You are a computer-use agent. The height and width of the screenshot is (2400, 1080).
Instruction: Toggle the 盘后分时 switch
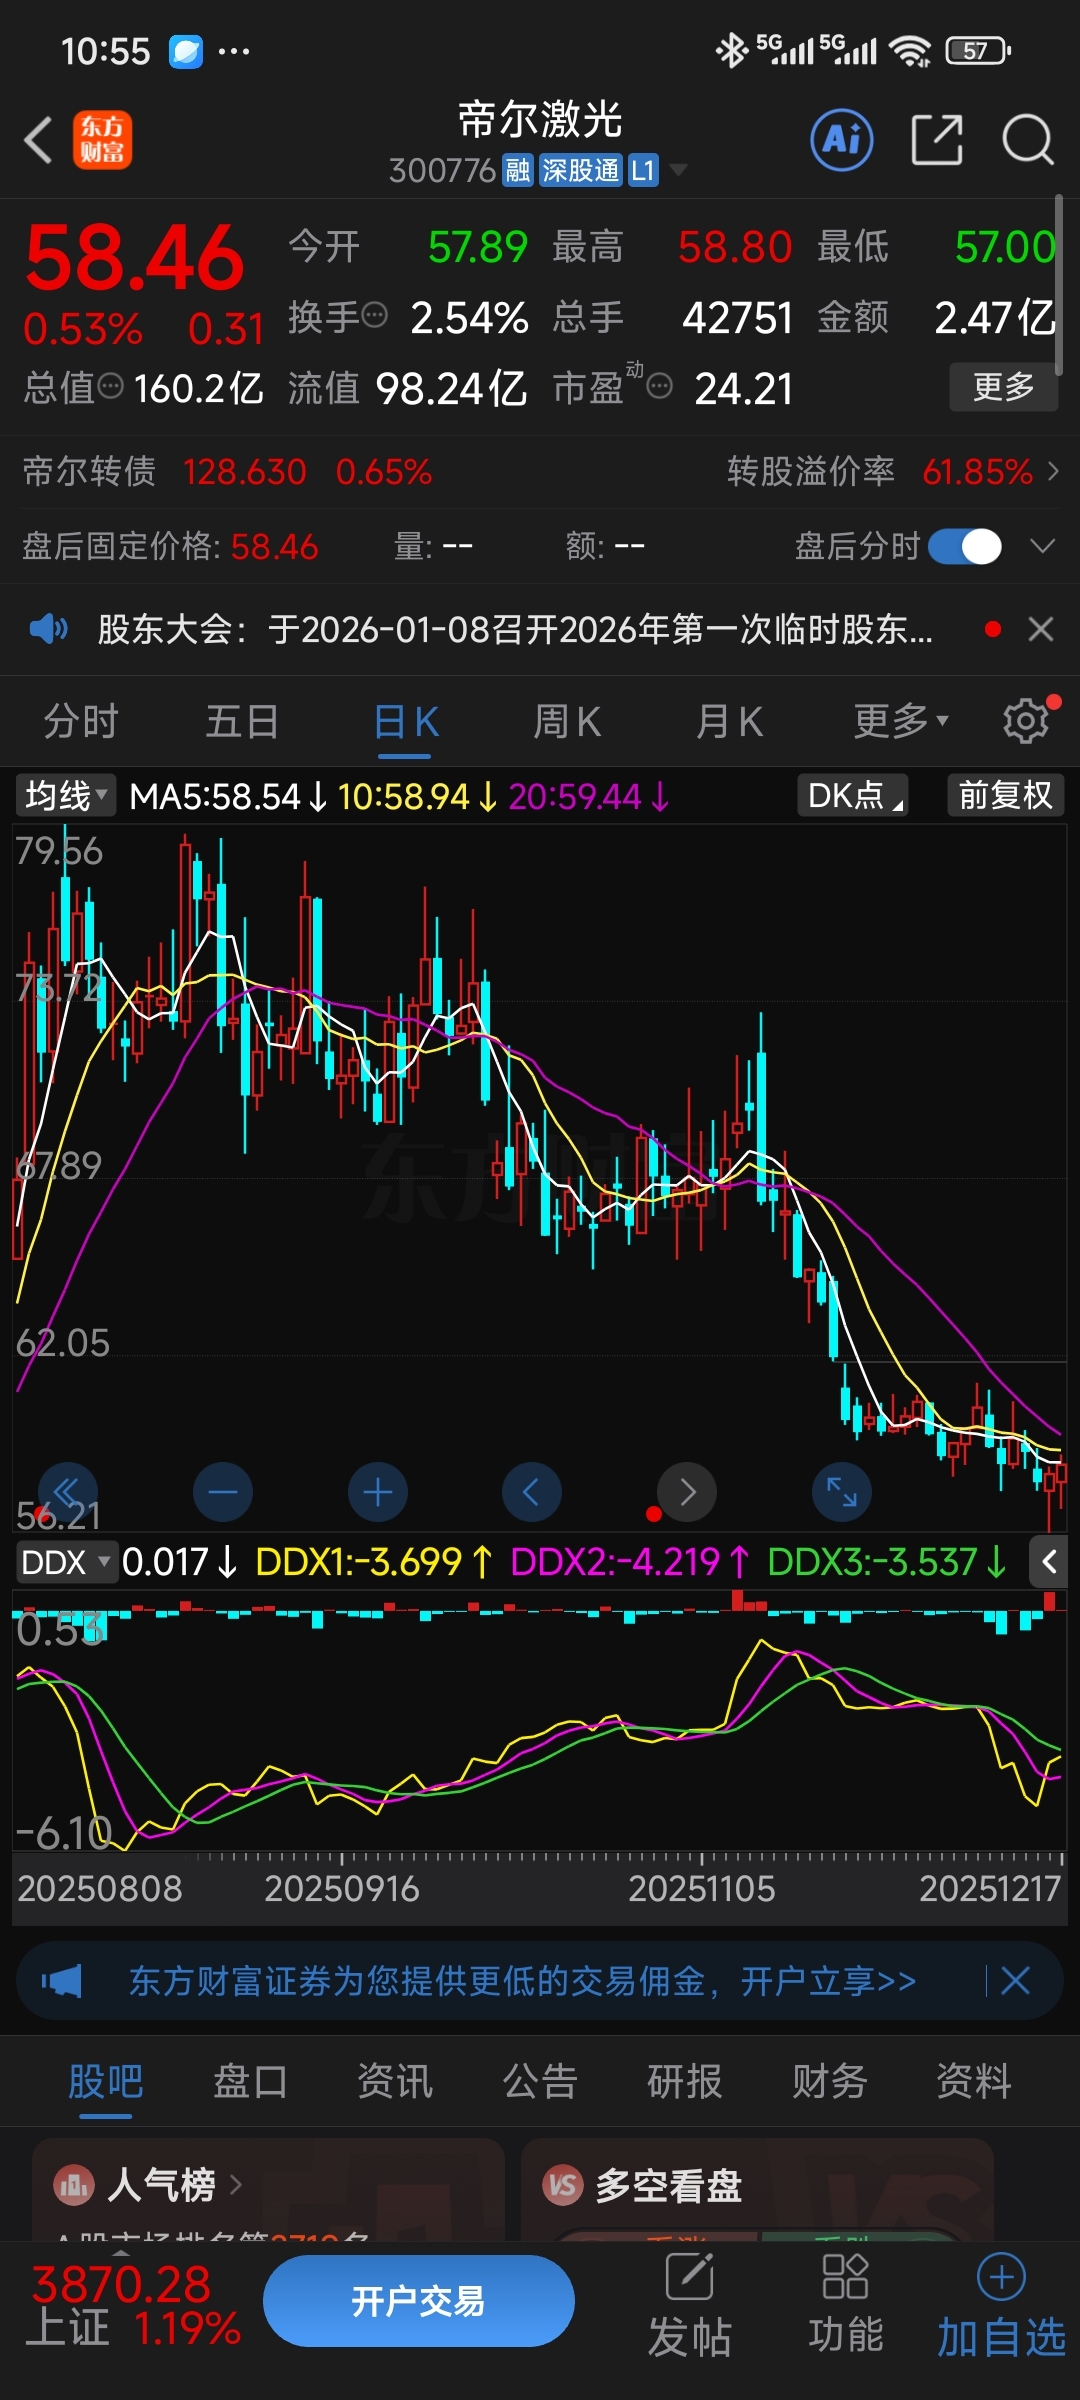[965, 546]
